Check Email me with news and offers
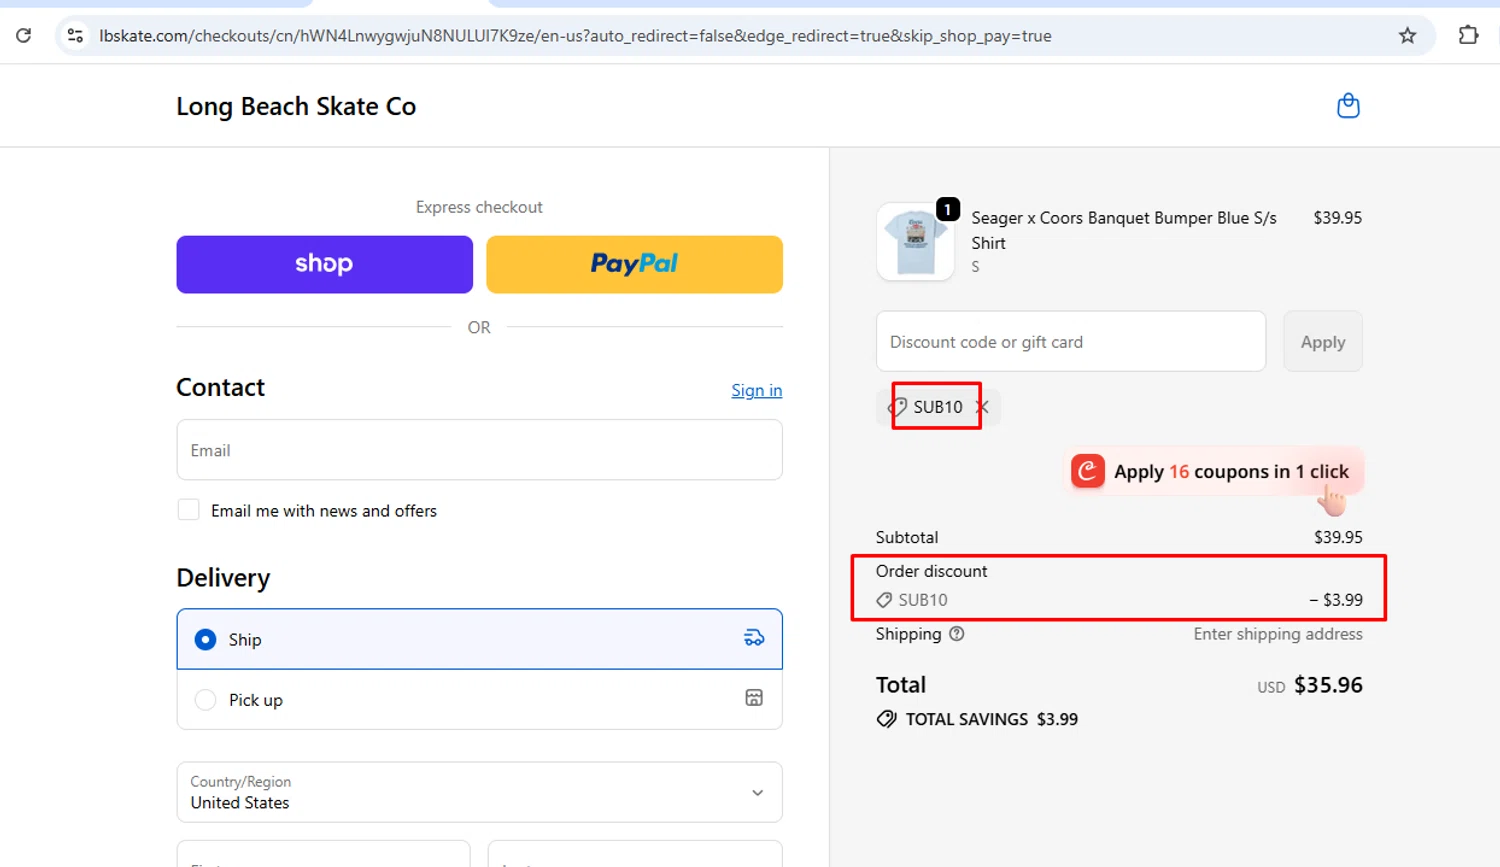The image size is (1500, 867). tap(188, 510)
